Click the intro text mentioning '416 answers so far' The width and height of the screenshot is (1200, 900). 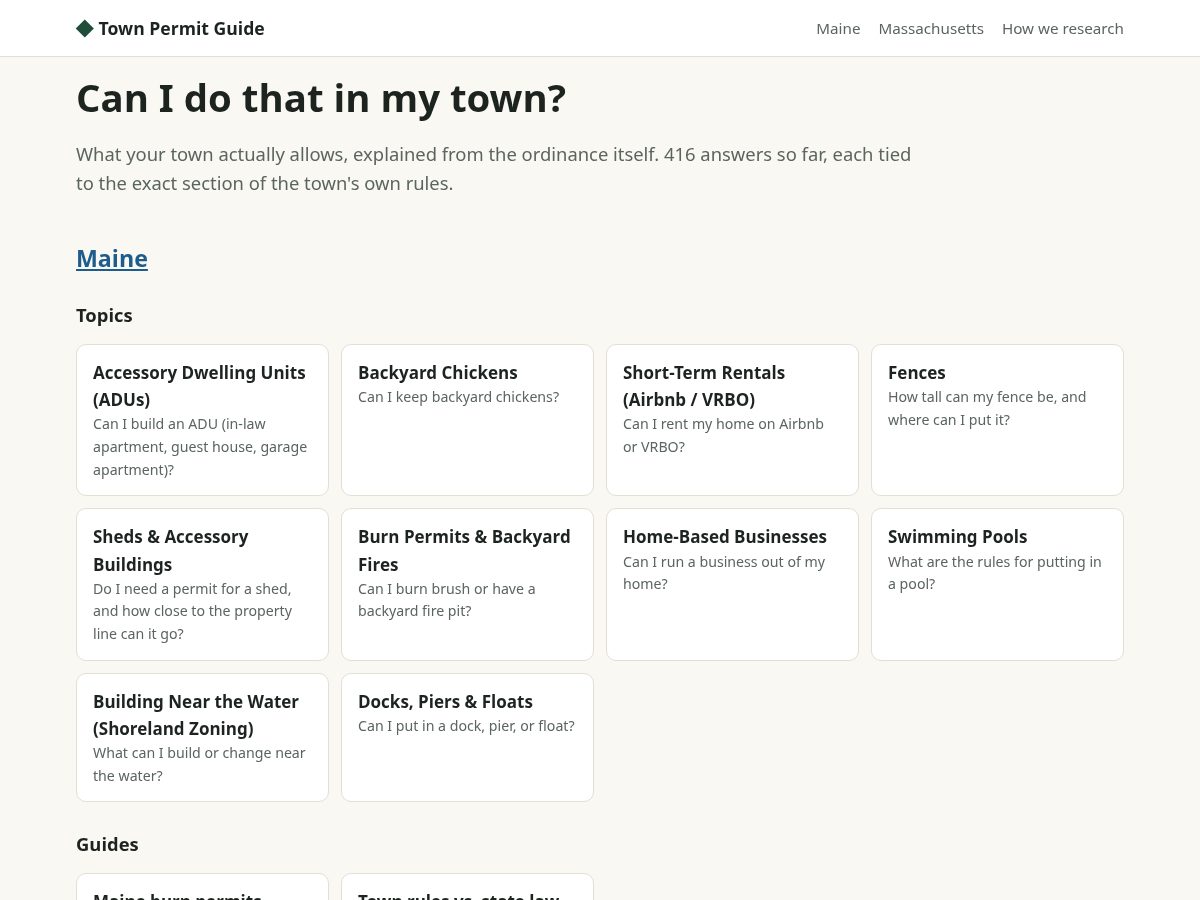click(493, 169)
